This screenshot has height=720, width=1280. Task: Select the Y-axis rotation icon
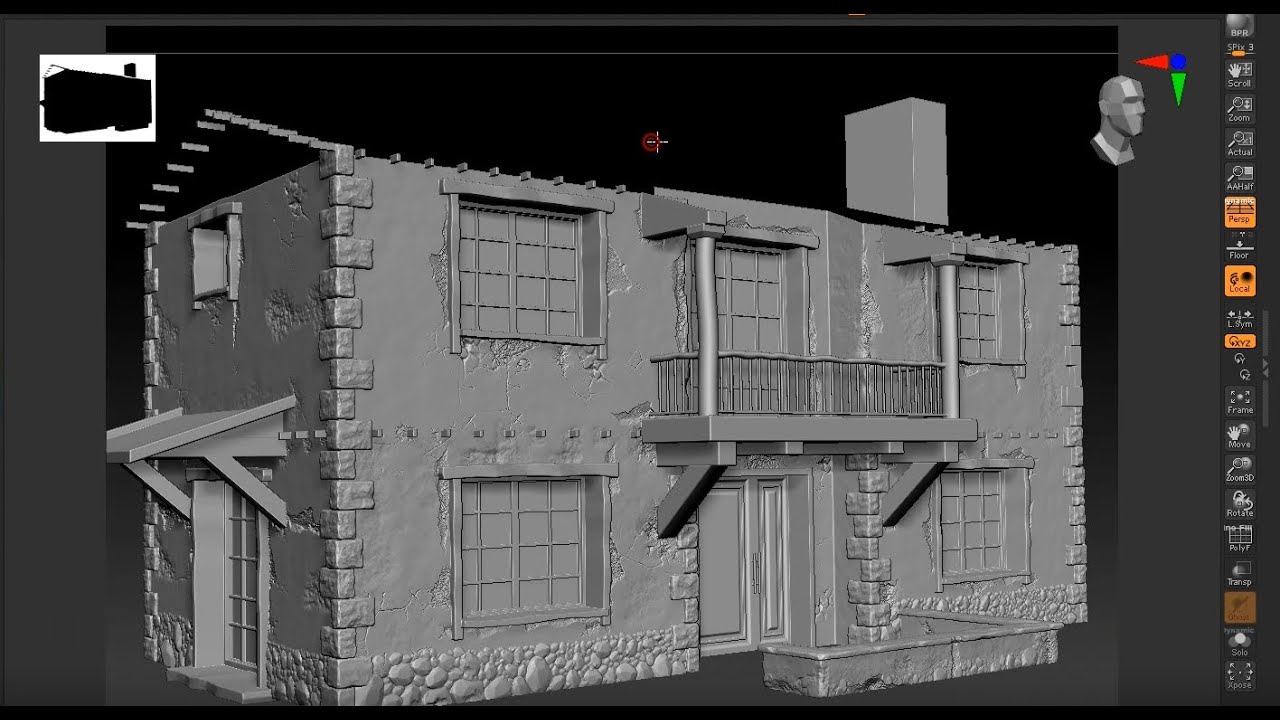point(1240,358)
